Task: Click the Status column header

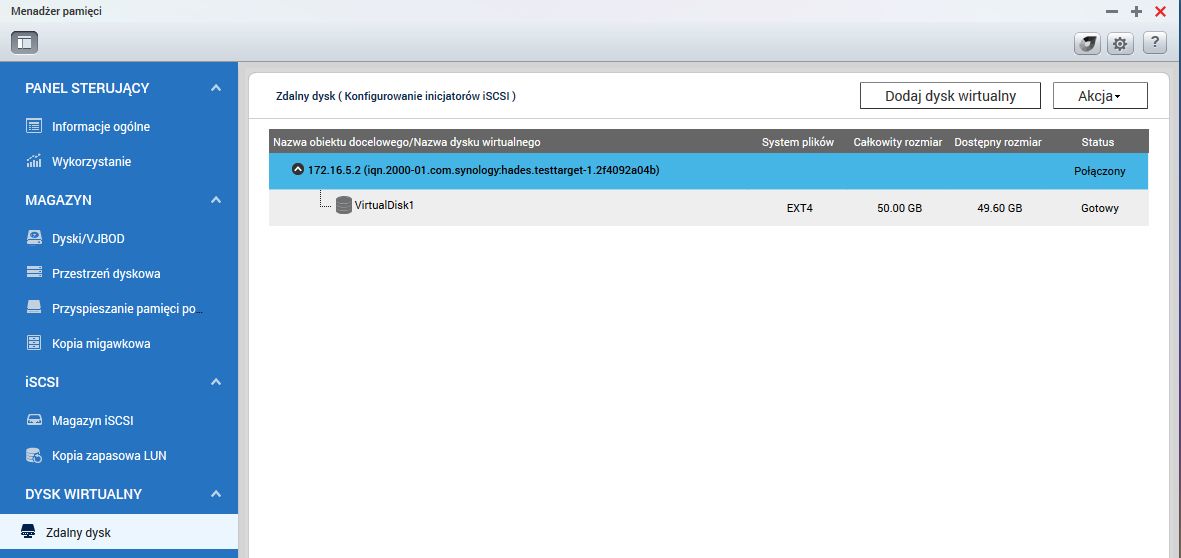Action: point(1097,142)
